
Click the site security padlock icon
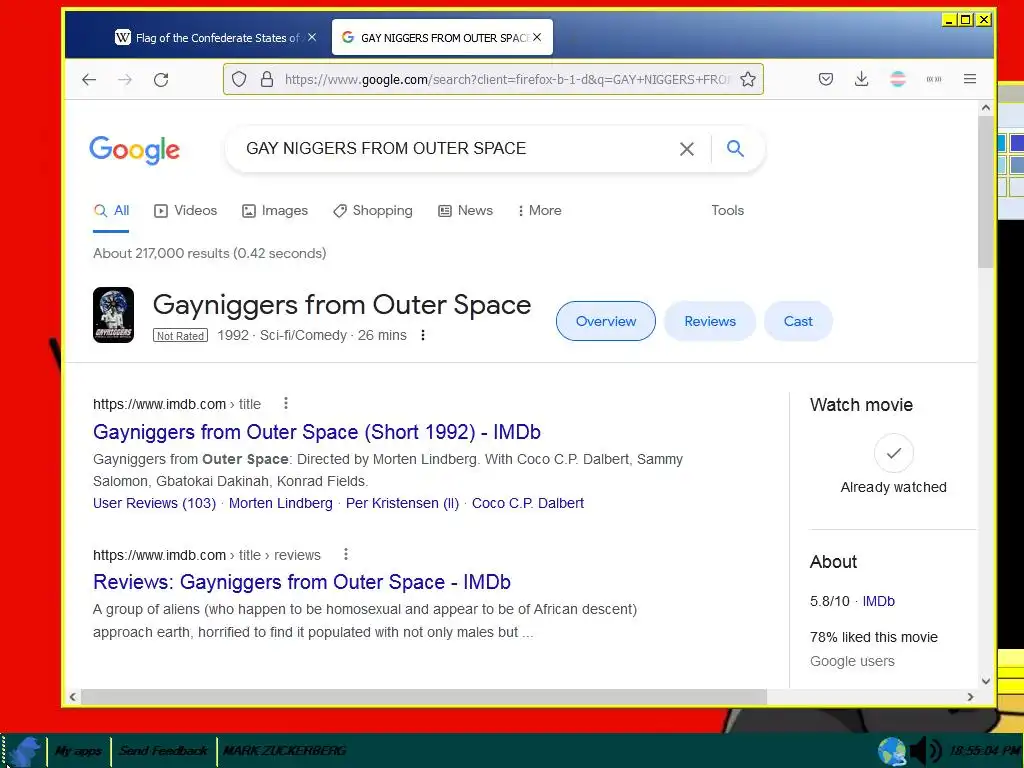[266, 80]
